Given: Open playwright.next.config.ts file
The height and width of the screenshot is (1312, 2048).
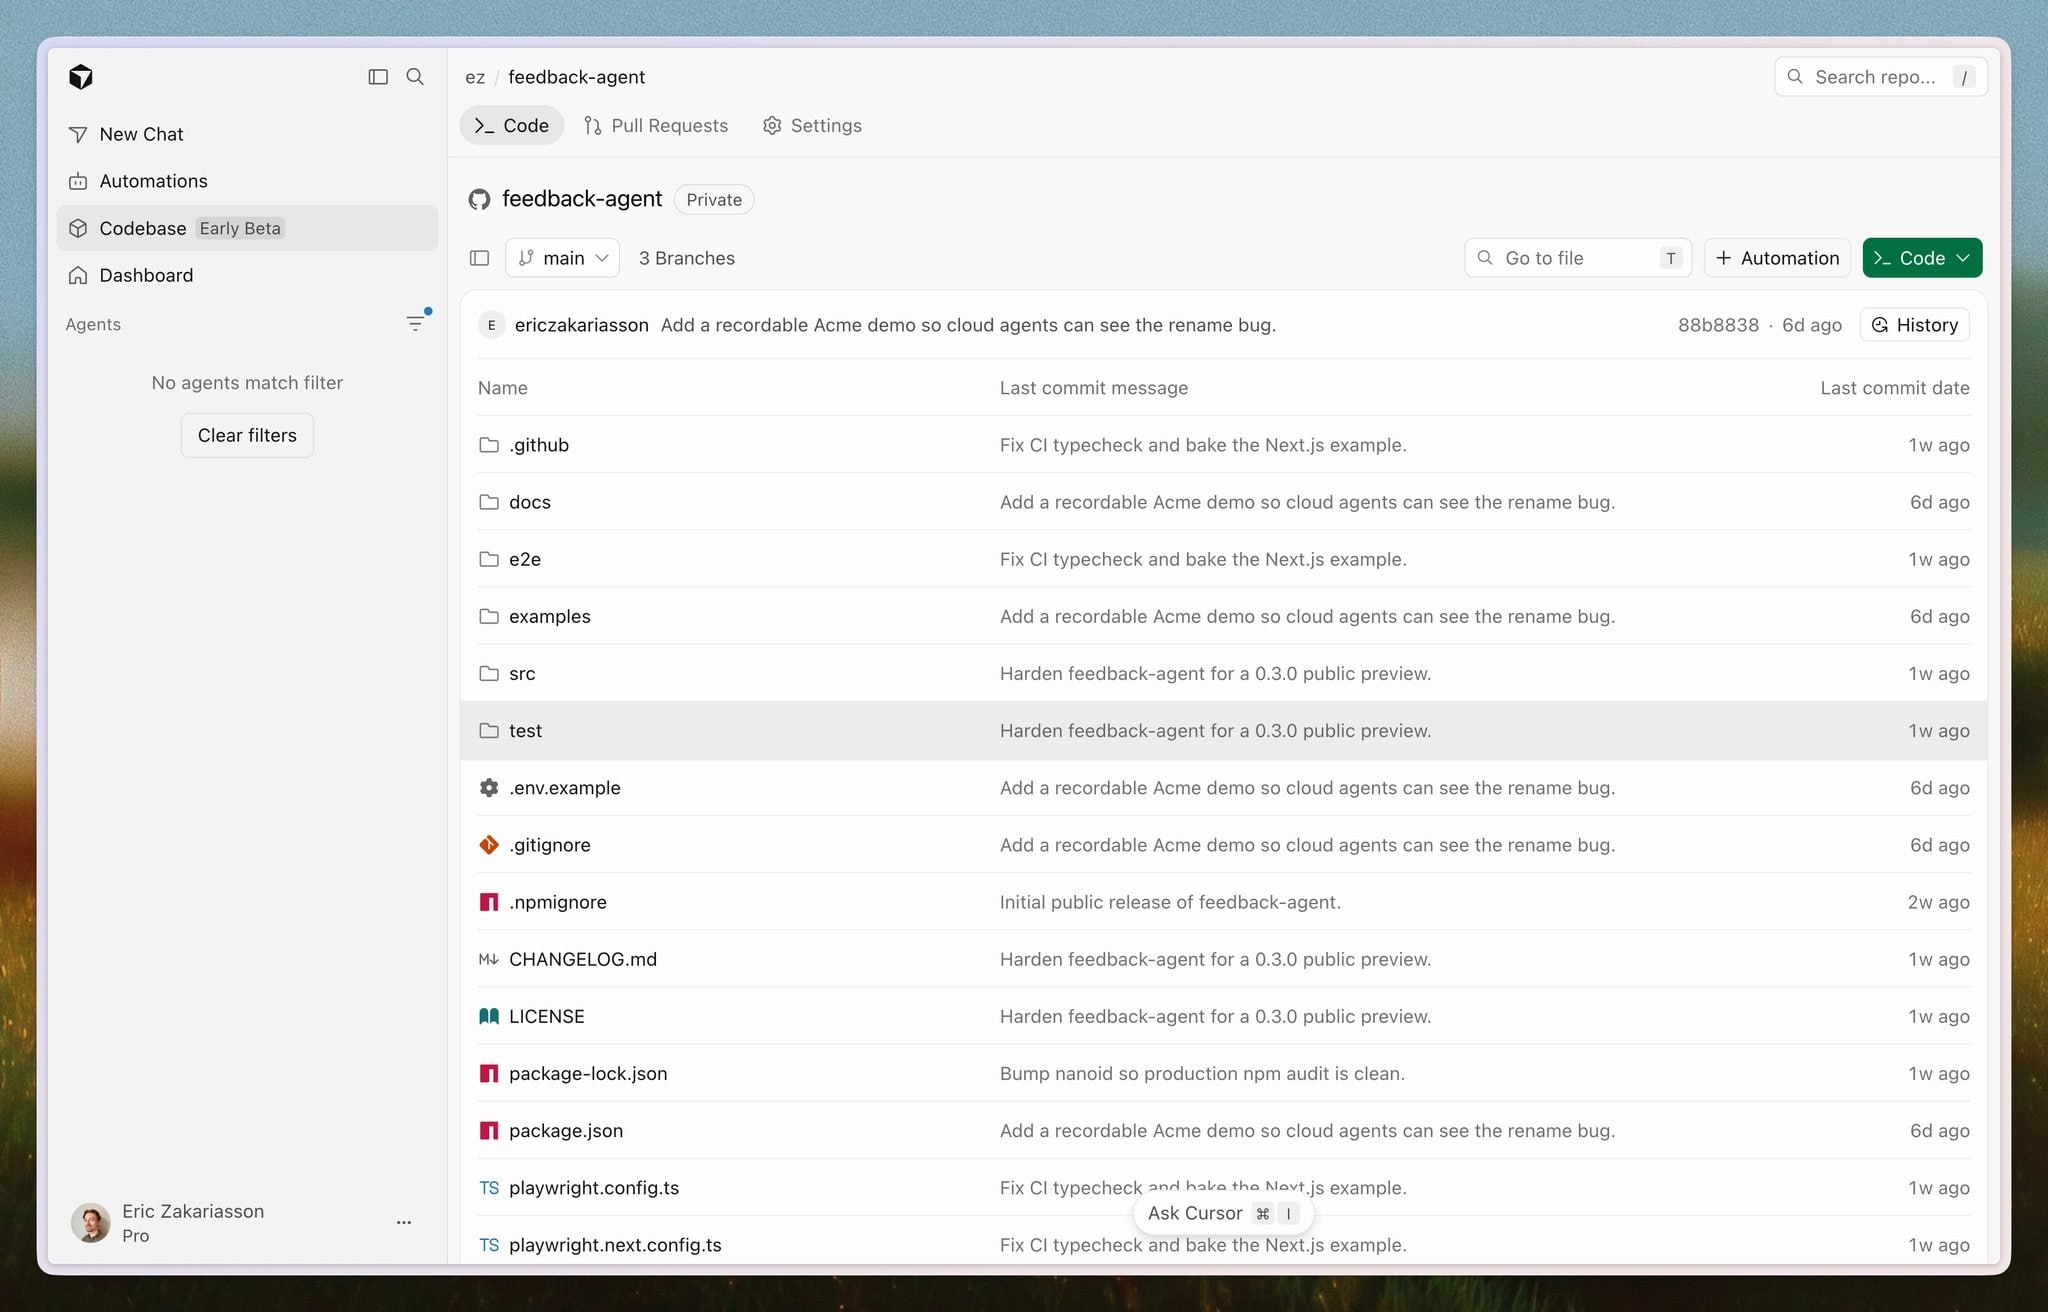Looking at the screenshot, I should [x=615, y=1245].
